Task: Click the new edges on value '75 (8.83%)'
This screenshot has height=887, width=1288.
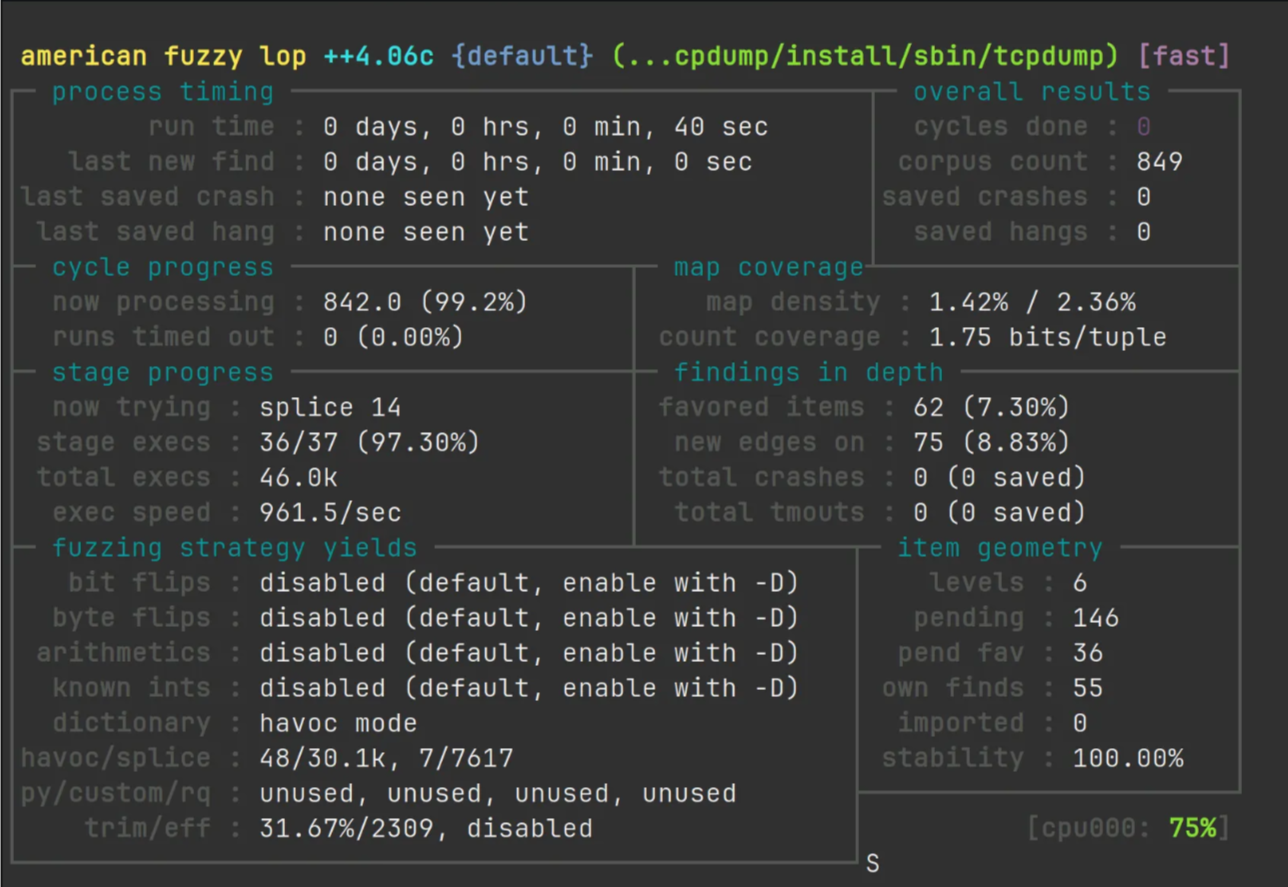Action: 992,442
